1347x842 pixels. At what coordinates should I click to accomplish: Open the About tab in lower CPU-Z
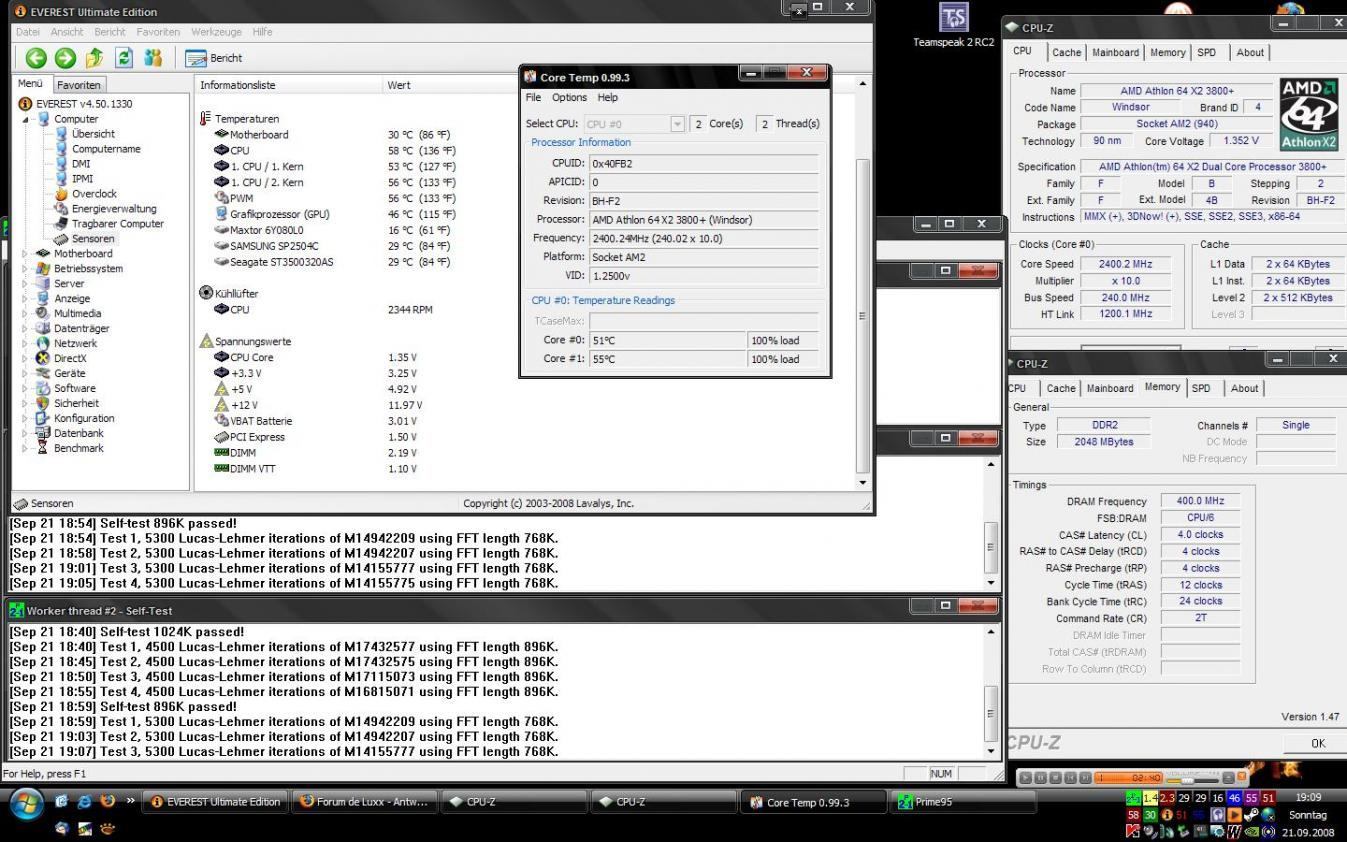point(1244,388)
